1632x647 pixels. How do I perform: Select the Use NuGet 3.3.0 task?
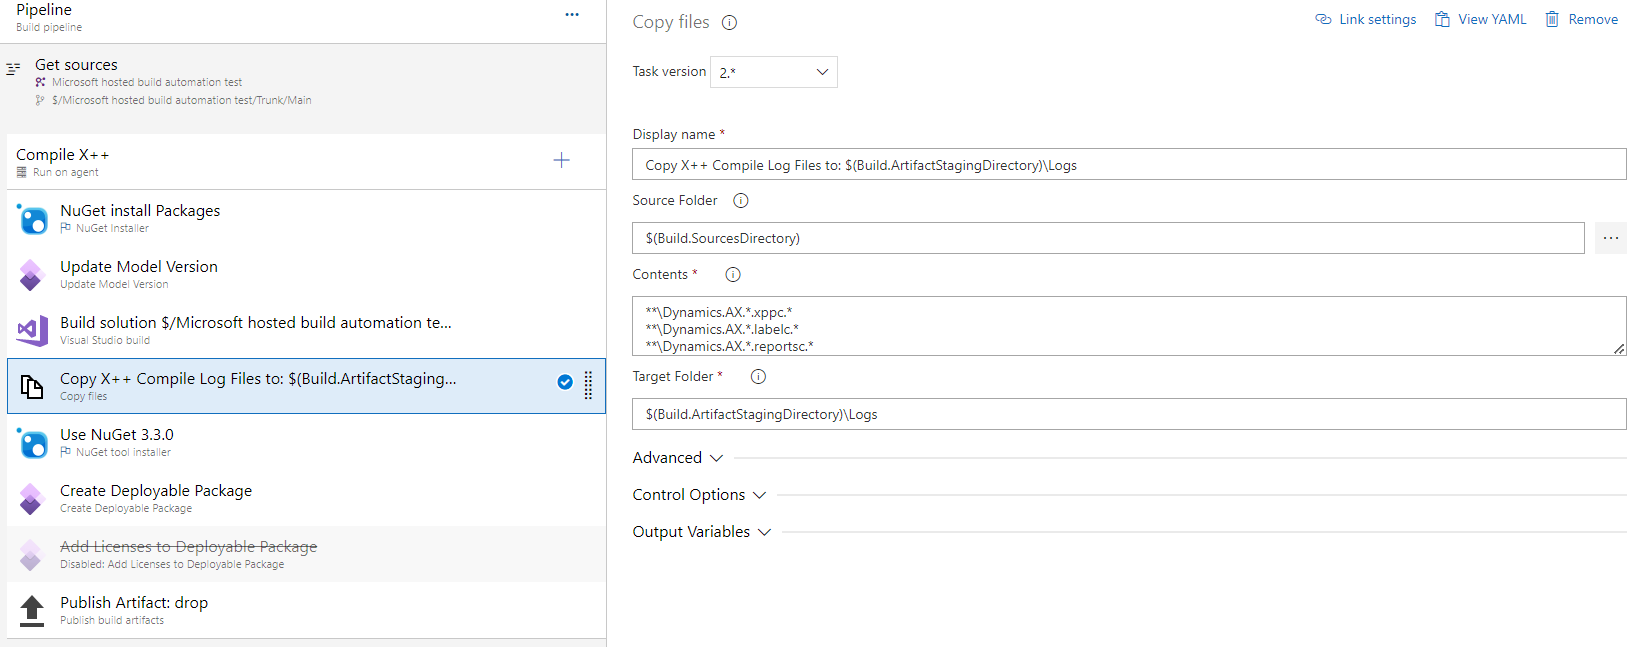[x=306, y=443]
